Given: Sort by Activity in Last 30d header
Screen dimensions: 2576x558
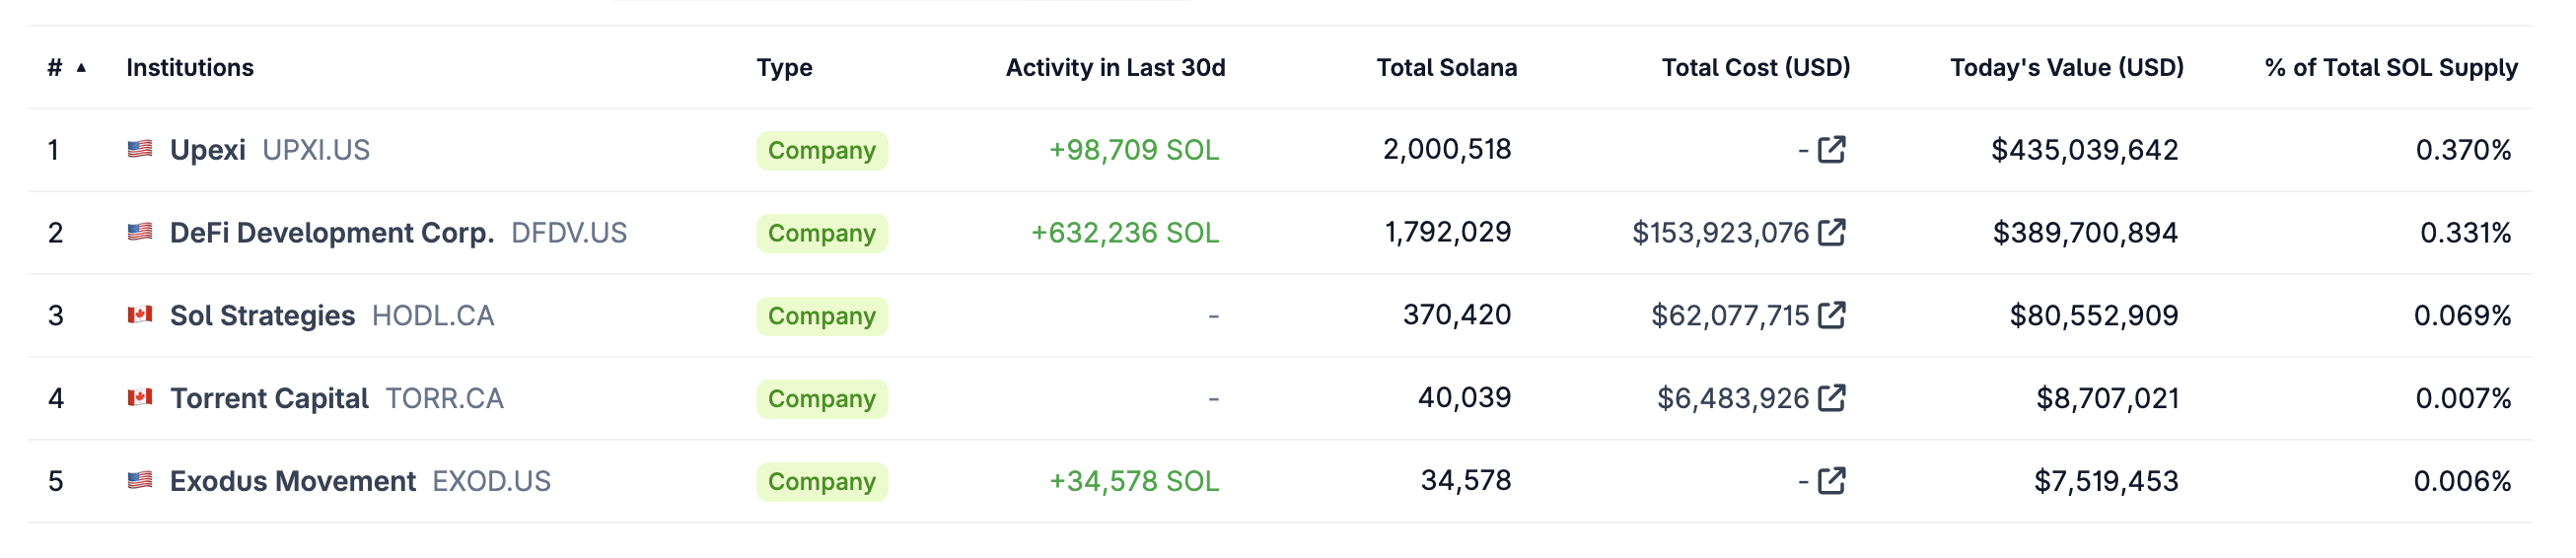Looking at the screenshot, I should [x=1115, y=68].
